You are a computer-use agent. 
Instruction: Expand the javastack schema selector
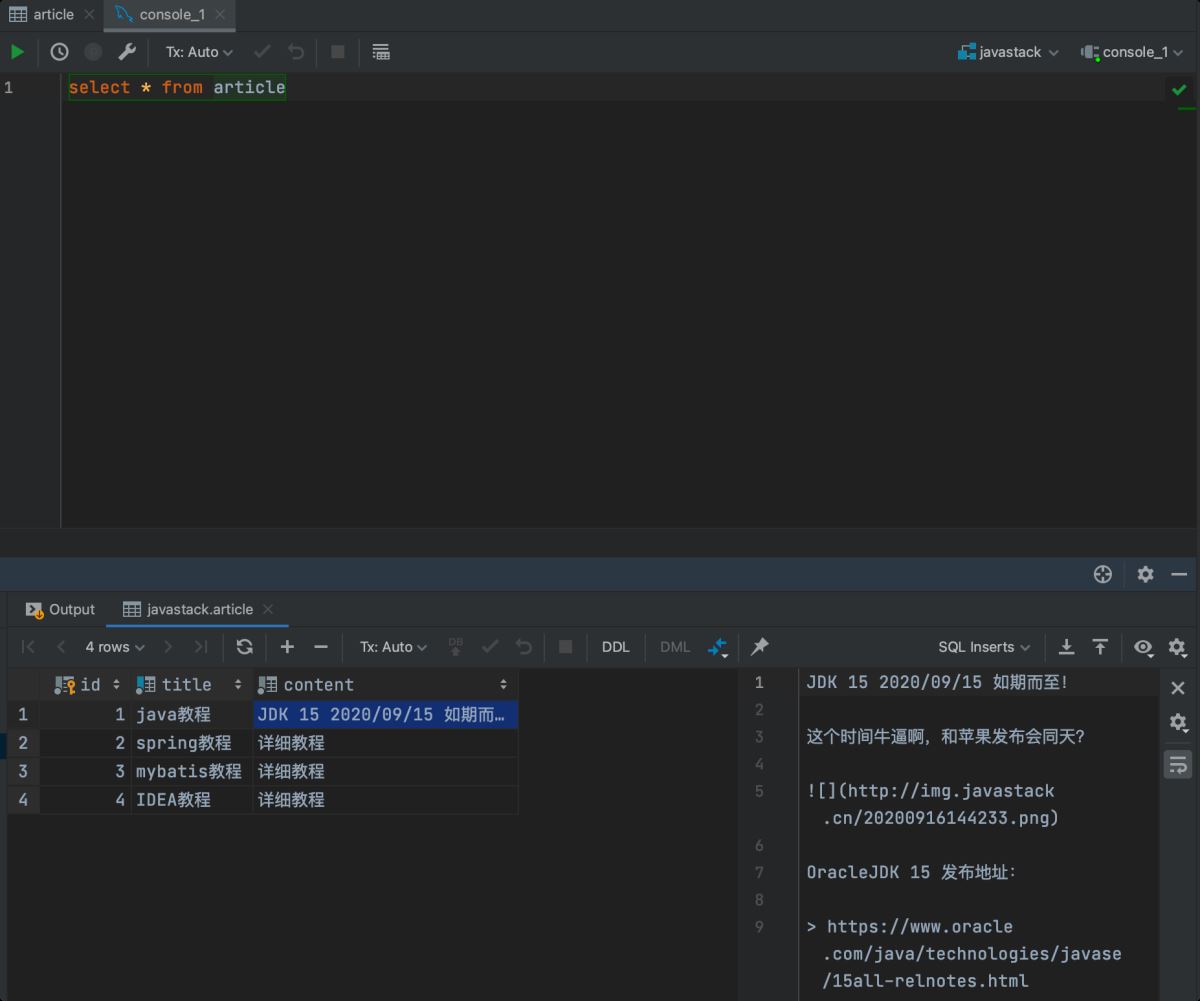pyautogui.click(x=1009, y=52)
